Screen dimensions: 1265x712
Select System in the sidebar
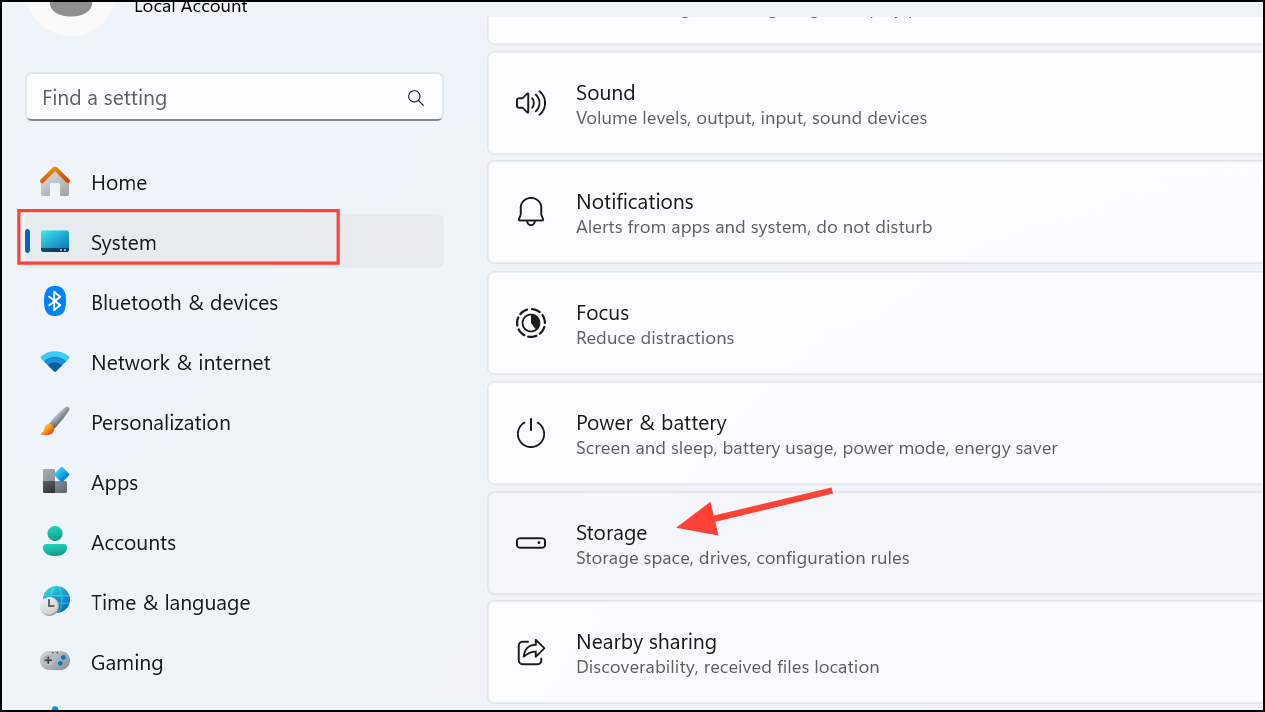[123, 242]
